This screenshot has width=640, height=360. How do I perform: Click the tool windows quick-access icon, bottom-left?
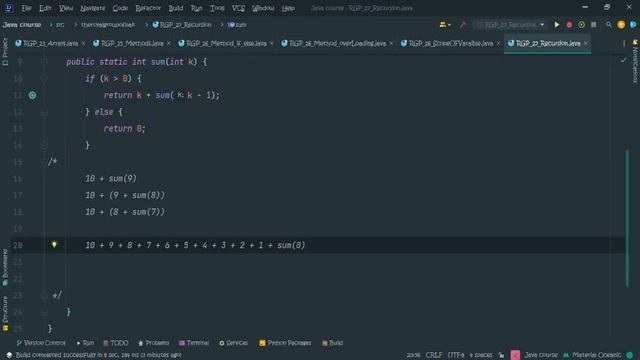[x=9, y=355]
